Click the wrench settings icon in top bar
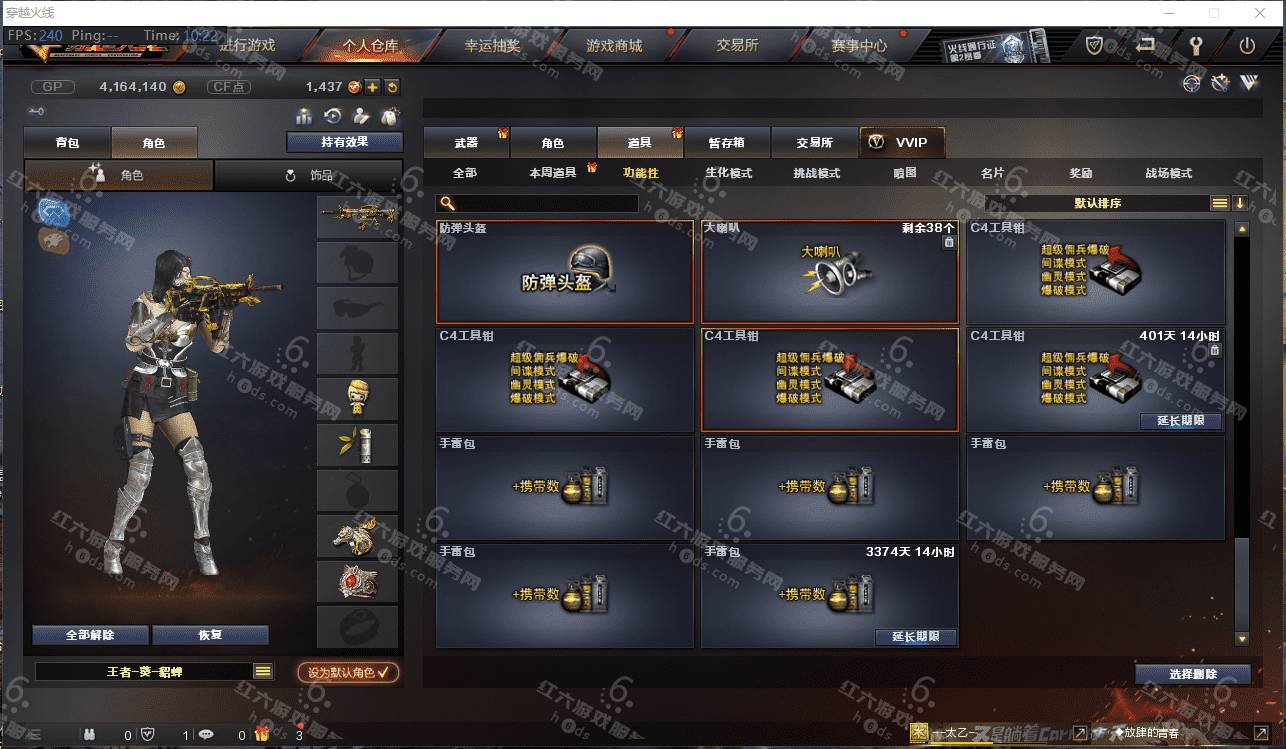 point(1194,46)
